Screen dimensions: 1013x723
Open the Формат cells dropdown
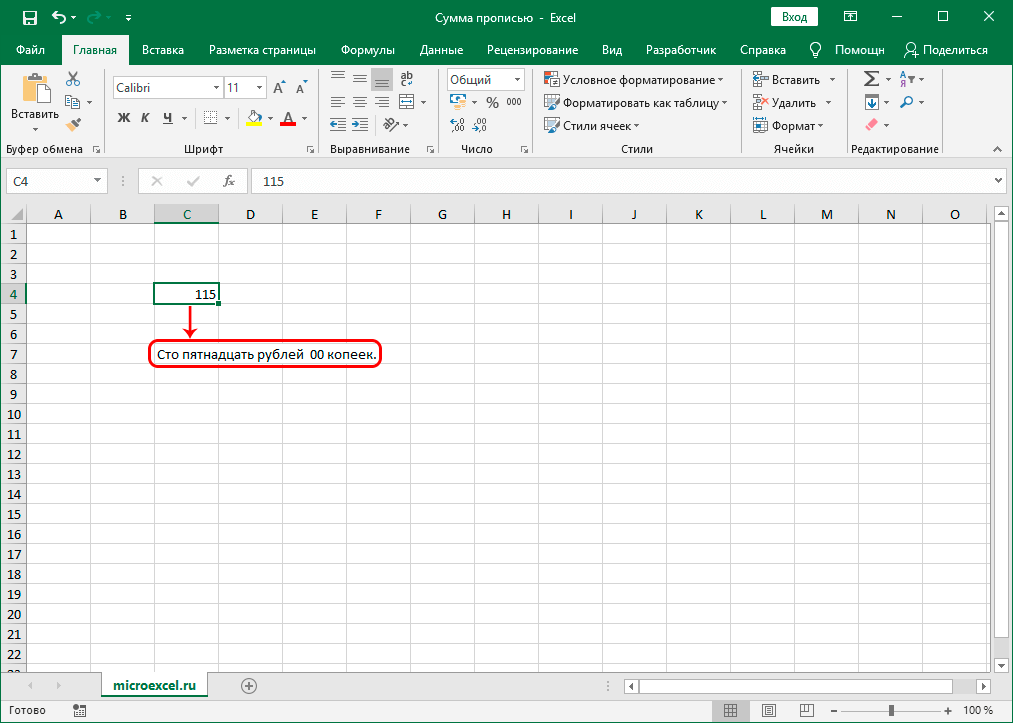tap(789, 126)
